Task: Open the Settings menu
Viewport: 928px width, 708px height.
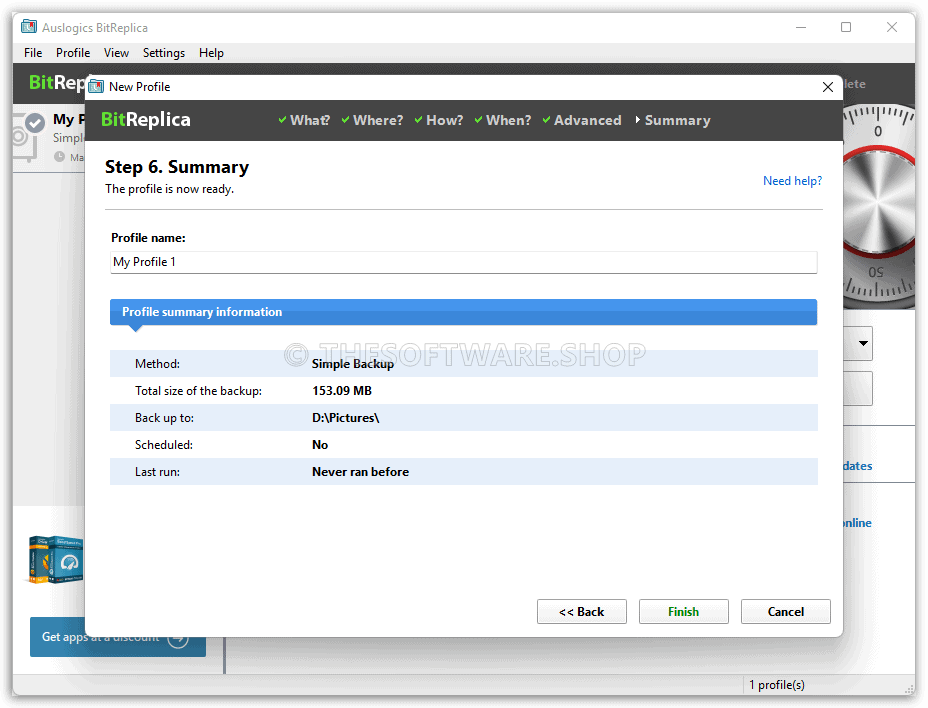Action: click(x=163, y=53)
